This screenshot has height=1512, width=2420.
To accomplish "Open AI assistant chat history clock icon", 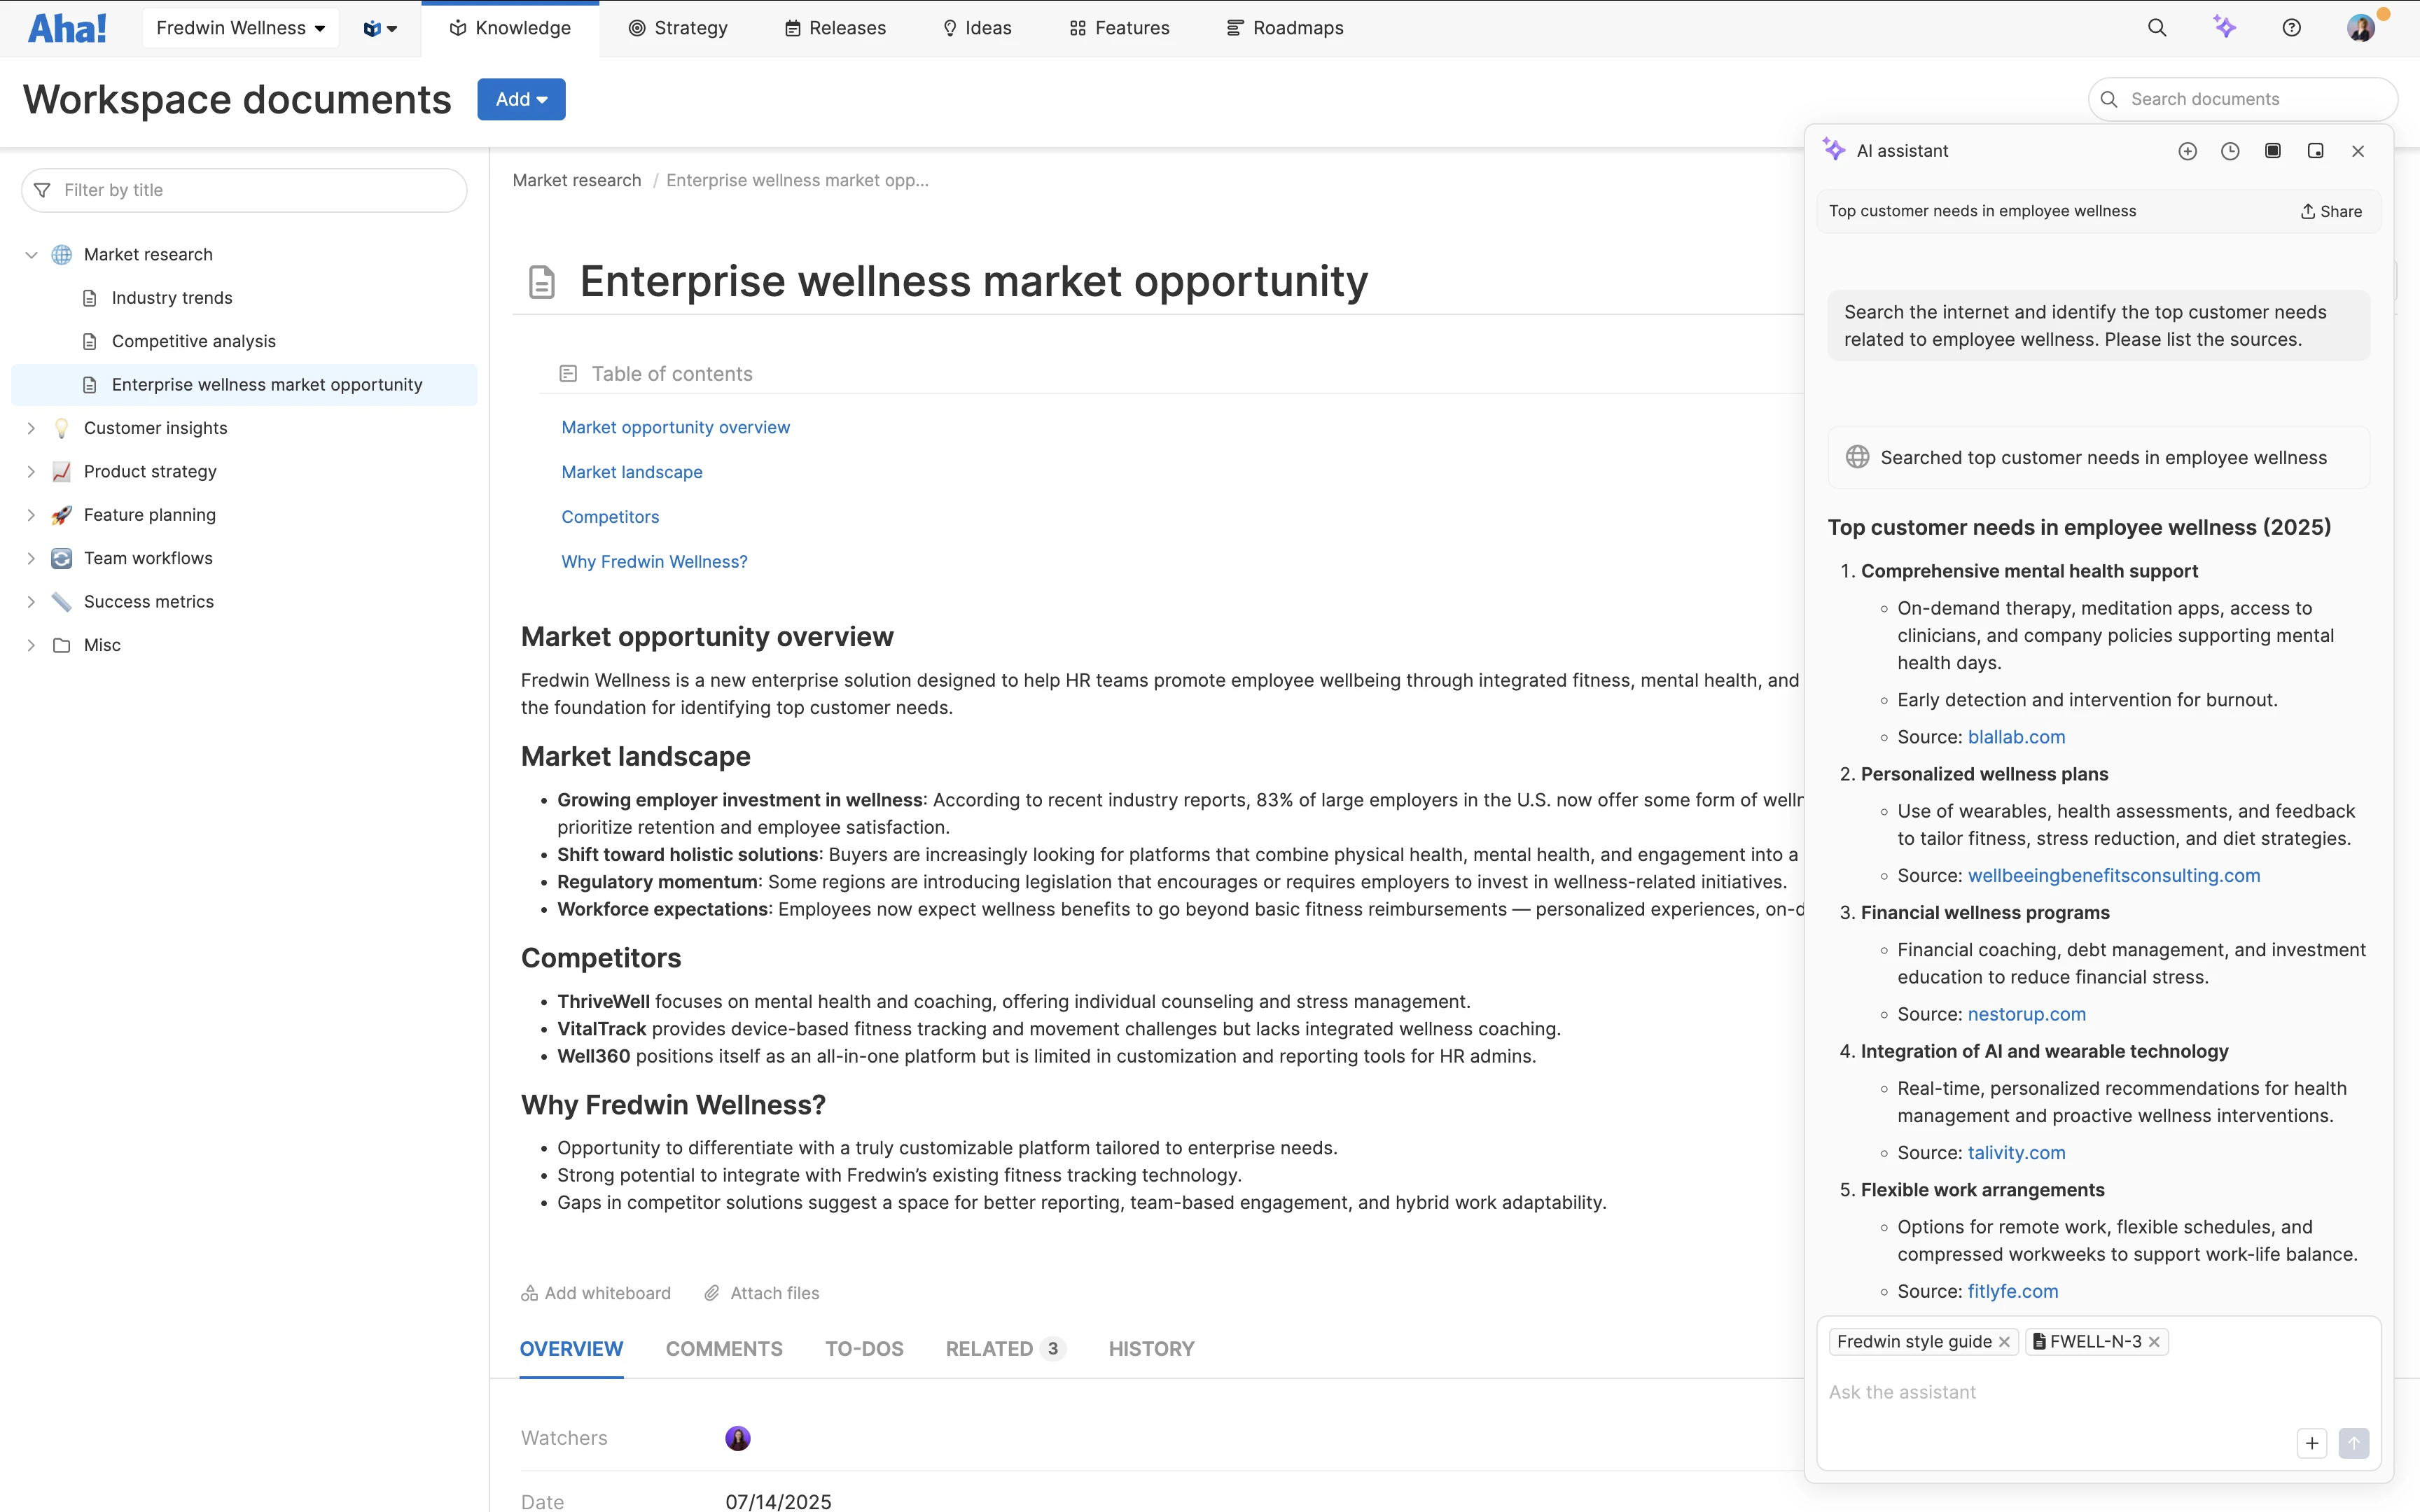I will click(2230, 151).
